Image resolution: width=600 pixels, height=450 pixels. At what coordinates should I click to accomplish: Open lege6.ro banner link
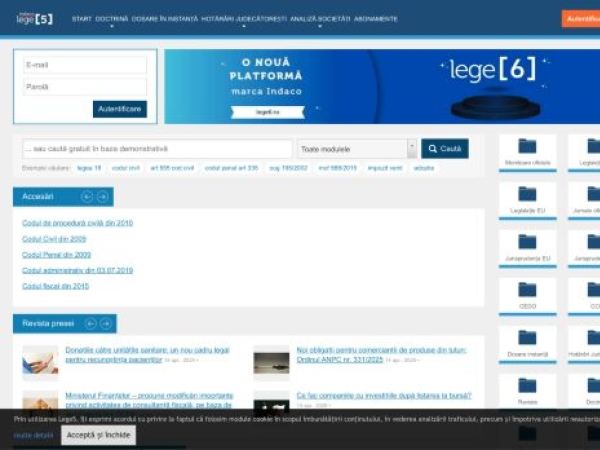coord(267,112)
